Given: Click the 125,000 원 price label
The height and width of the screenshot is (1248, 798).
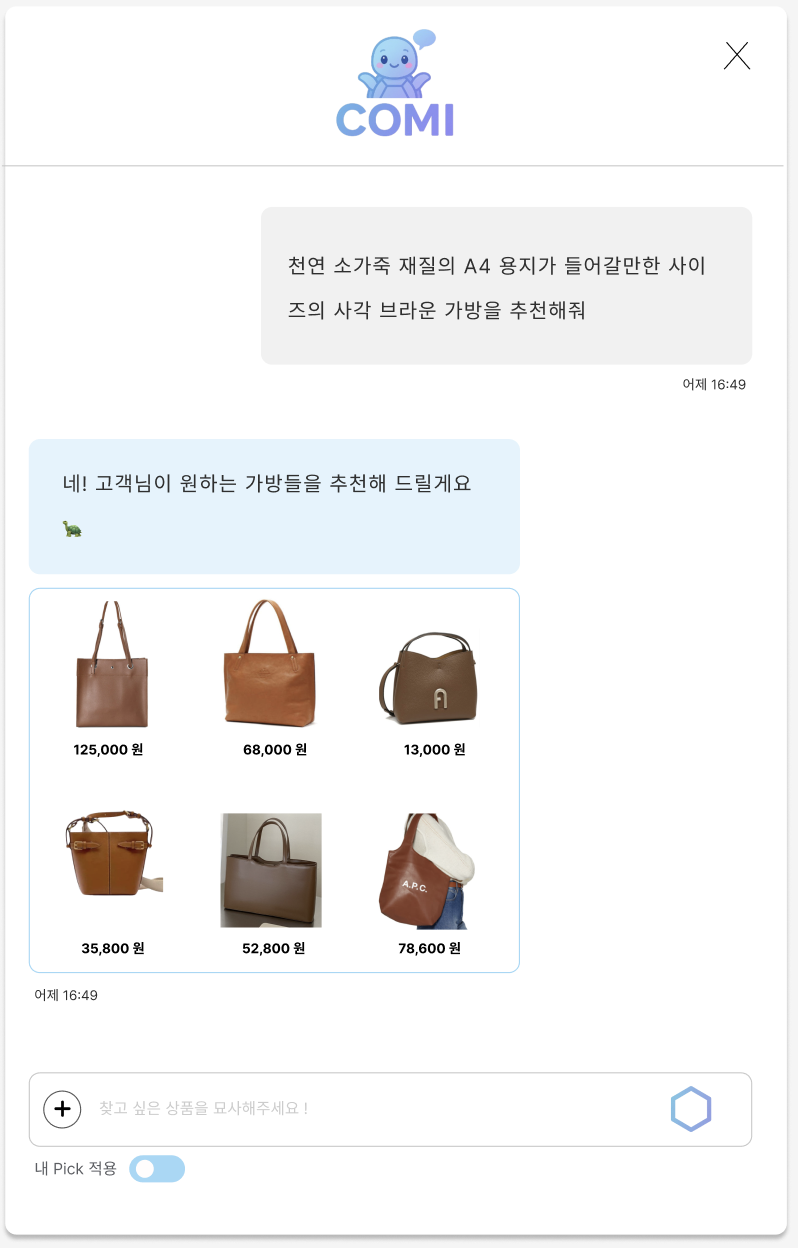Looking at the screenshot, I should (x=108, y=749).
